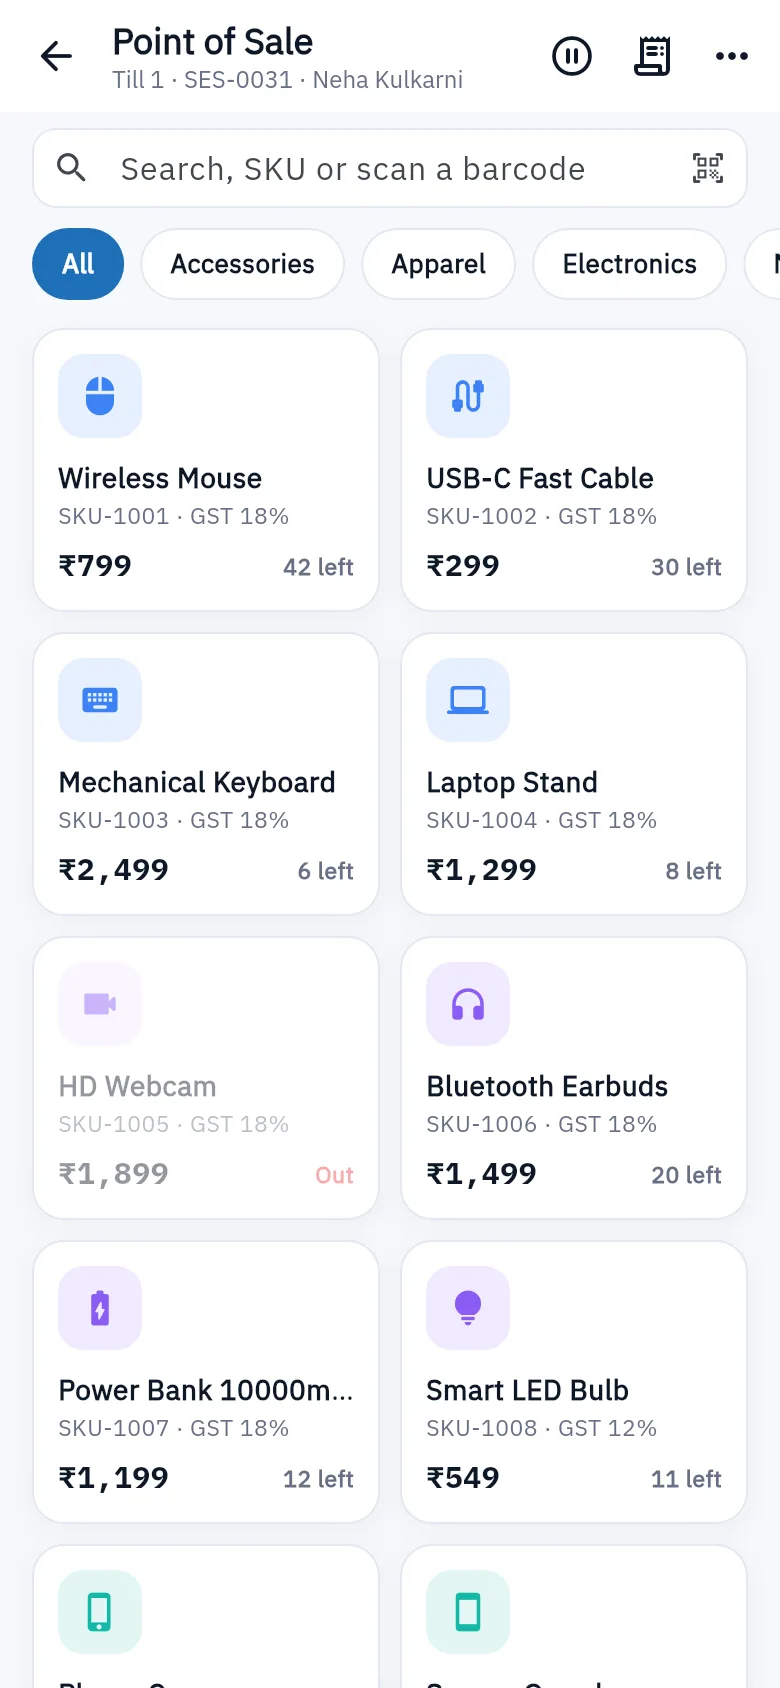The height and width of the screenshot is (1688, 780).
Task: Focus the product search field
Action: click(x=390, y=168)
